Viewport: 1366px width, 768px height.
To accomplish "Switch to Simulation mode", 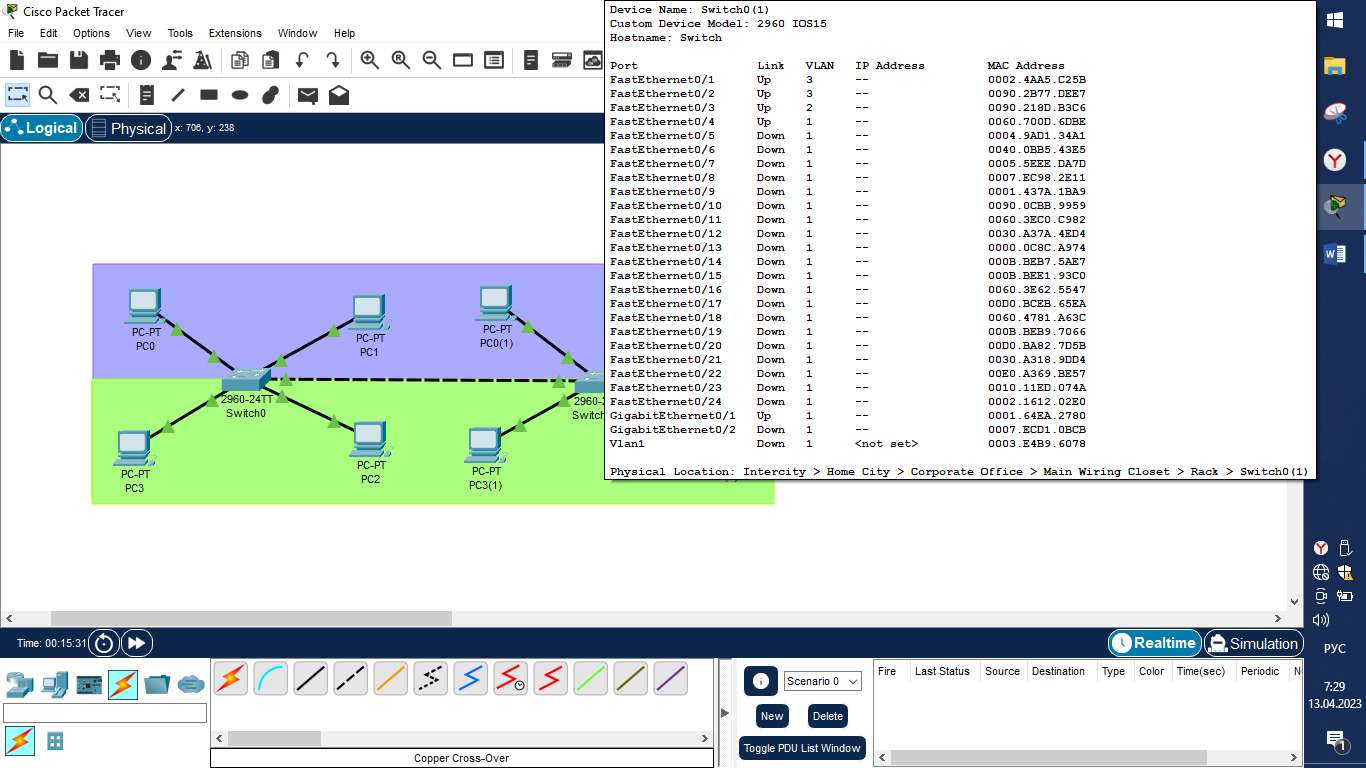I will click(1254, 643).
